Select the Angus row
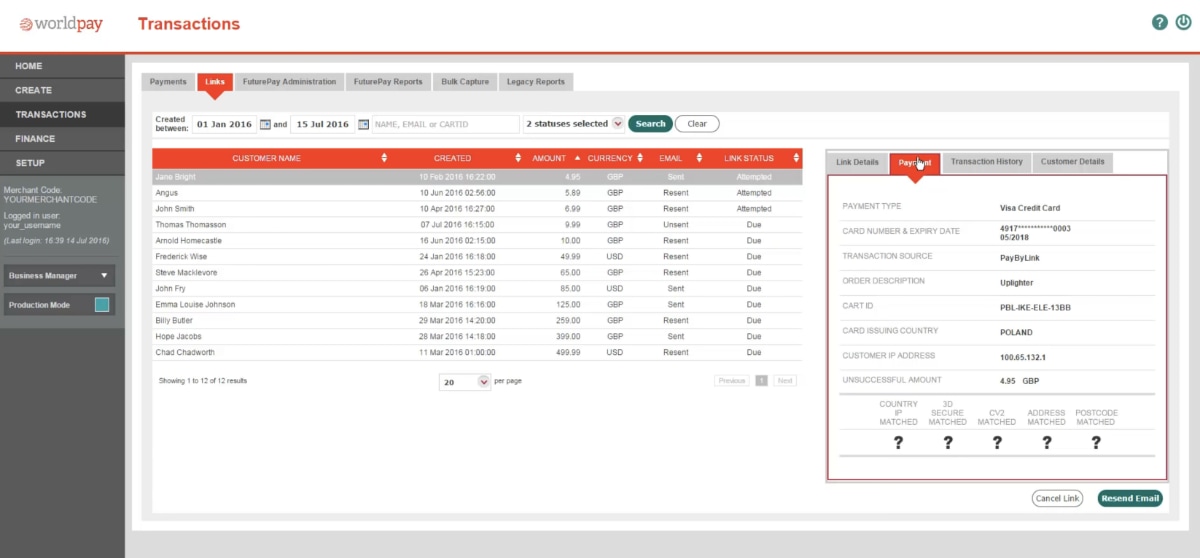Image resolution: width=1200 pixels, height=558 pixels. point(477,193)
